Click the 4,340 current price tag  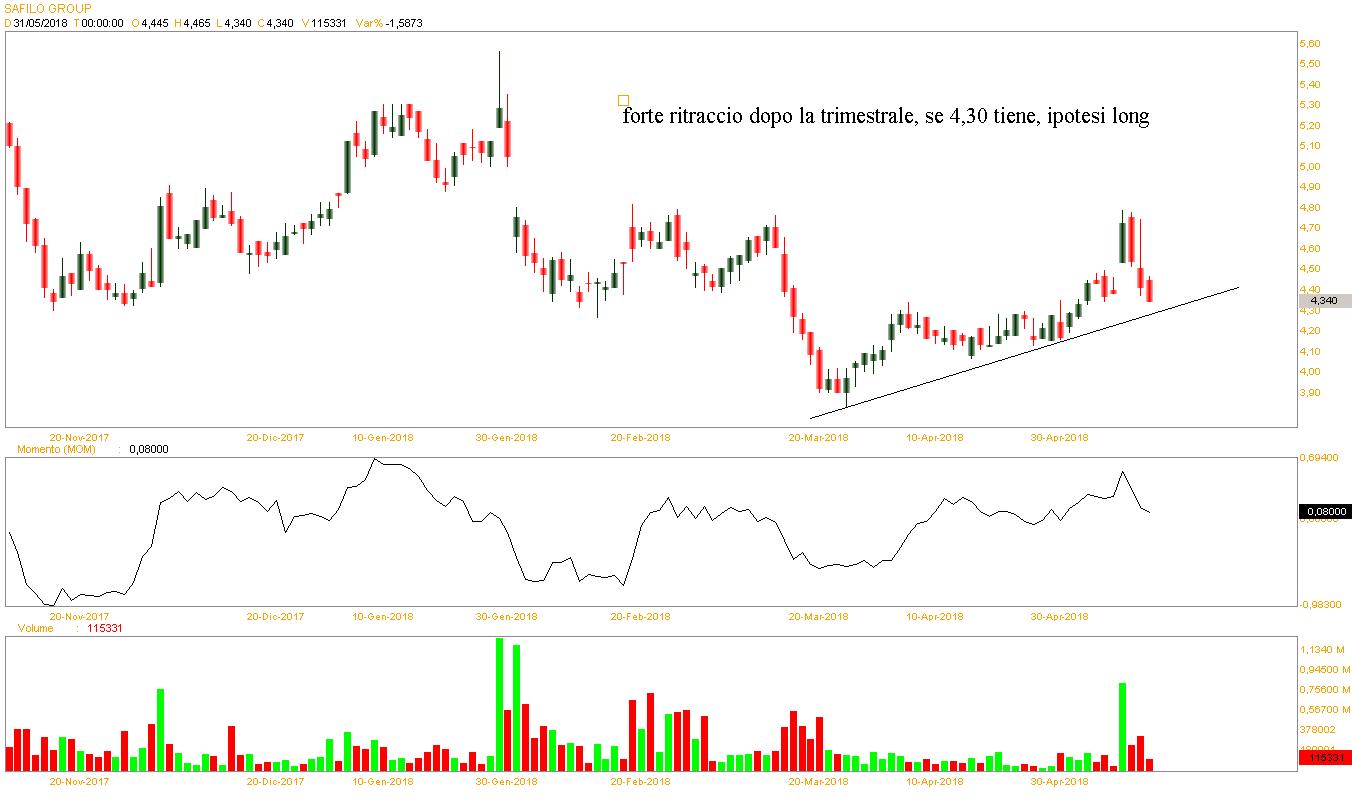pos(1323,300)
